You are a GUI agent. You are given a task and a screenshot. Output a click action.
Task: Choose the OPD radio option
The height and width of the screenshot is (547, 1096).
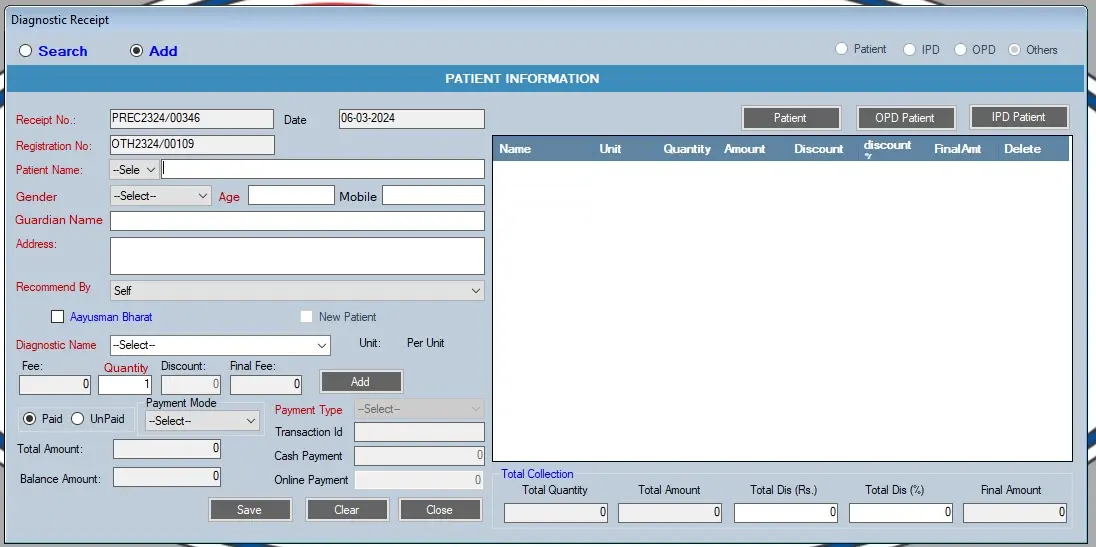[960, 49]
